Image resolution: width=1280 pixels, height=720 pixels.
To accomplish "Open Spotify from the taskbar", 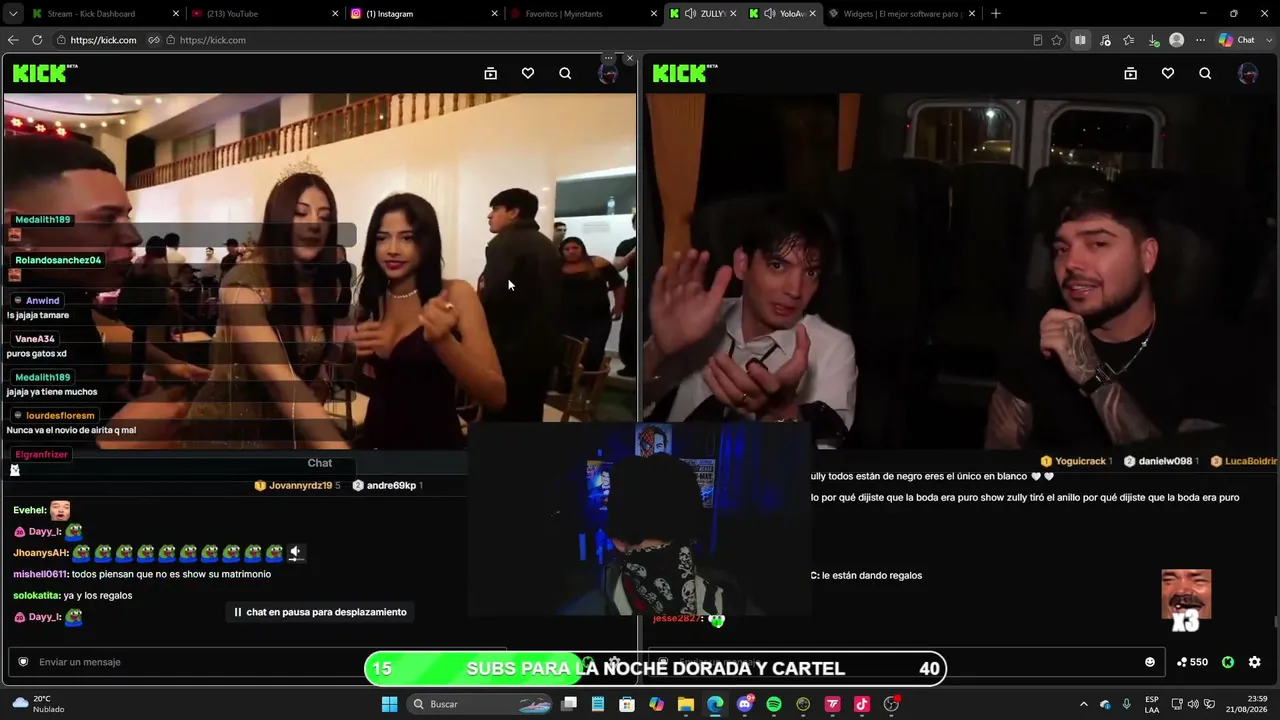I will pyautogui.click(x=774, y=704).
